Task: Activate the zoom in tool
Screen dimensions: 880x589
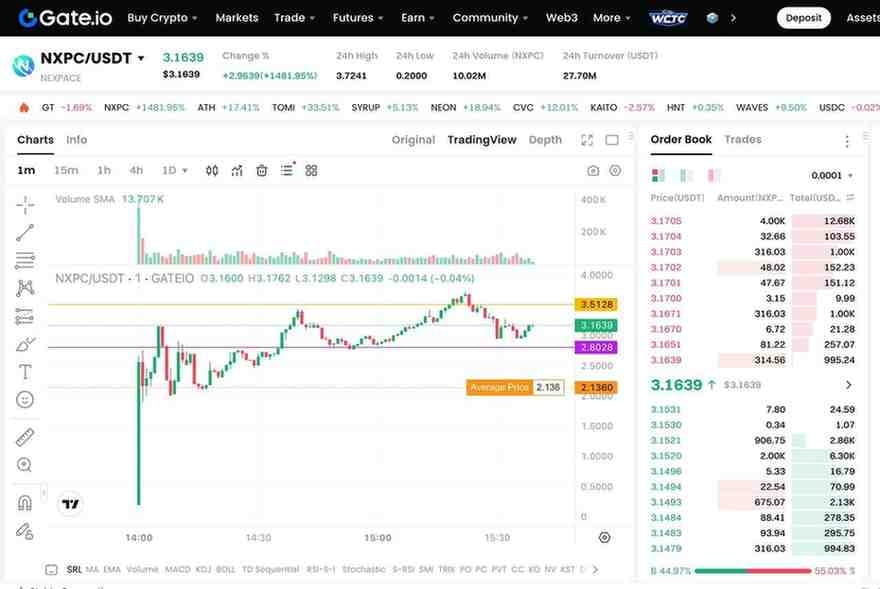Action: point(25,465)
